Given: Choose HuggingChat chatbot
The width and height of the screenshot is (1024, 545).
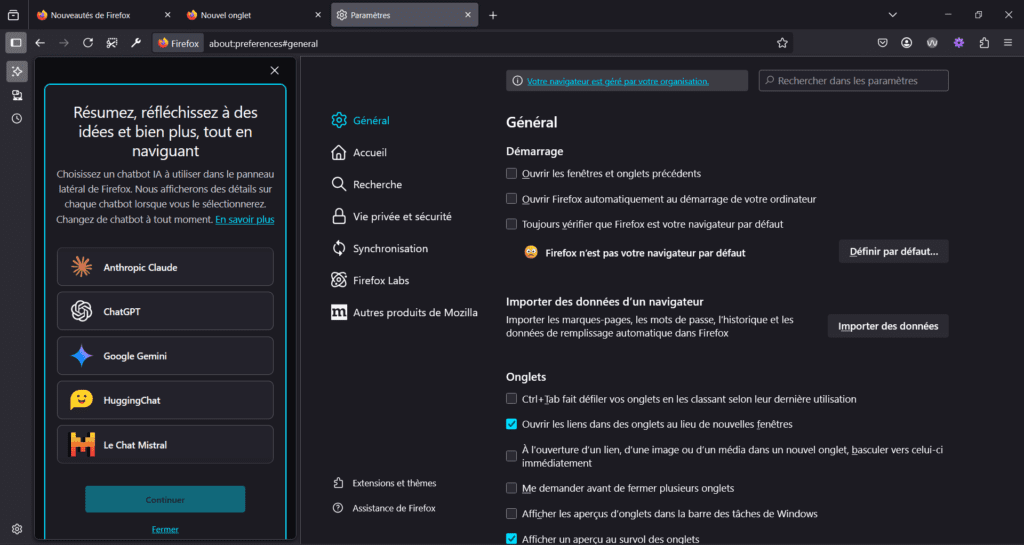Looking at the screenshot, I should pyautogui.click(x=165, y=400).
